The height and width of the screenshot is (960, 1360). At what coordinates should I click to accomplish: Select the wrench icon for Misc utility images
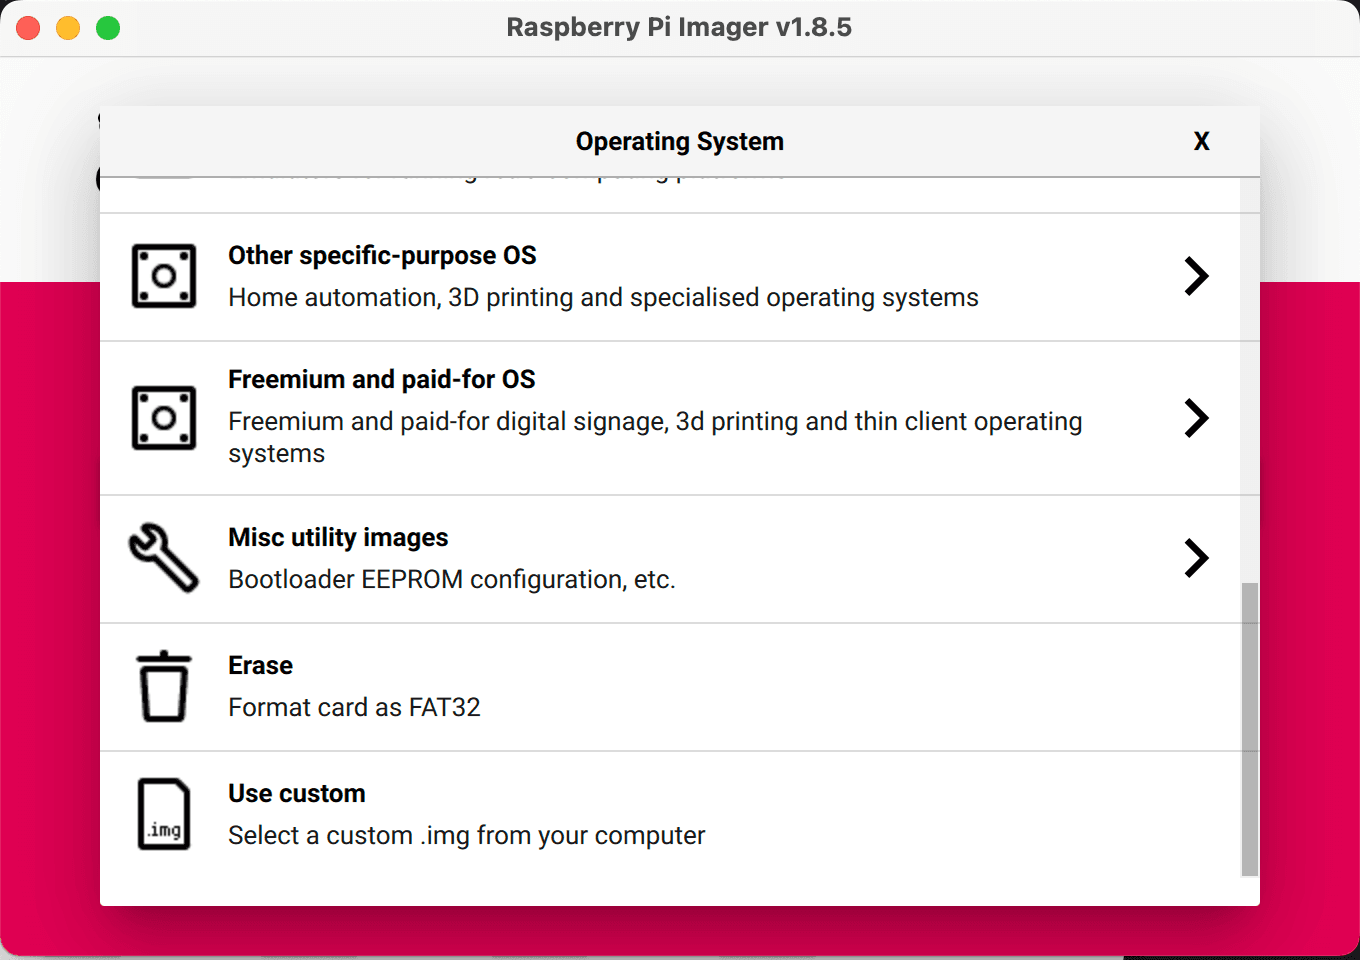[x=164, y=557]
